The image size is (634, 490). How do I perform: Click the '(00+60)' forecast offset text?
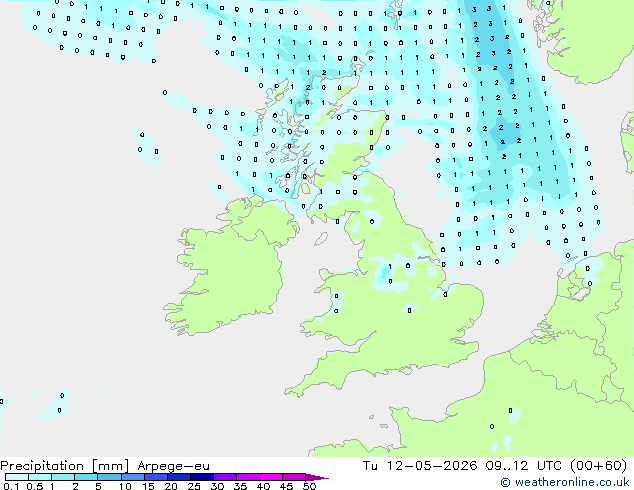(598, 465)
